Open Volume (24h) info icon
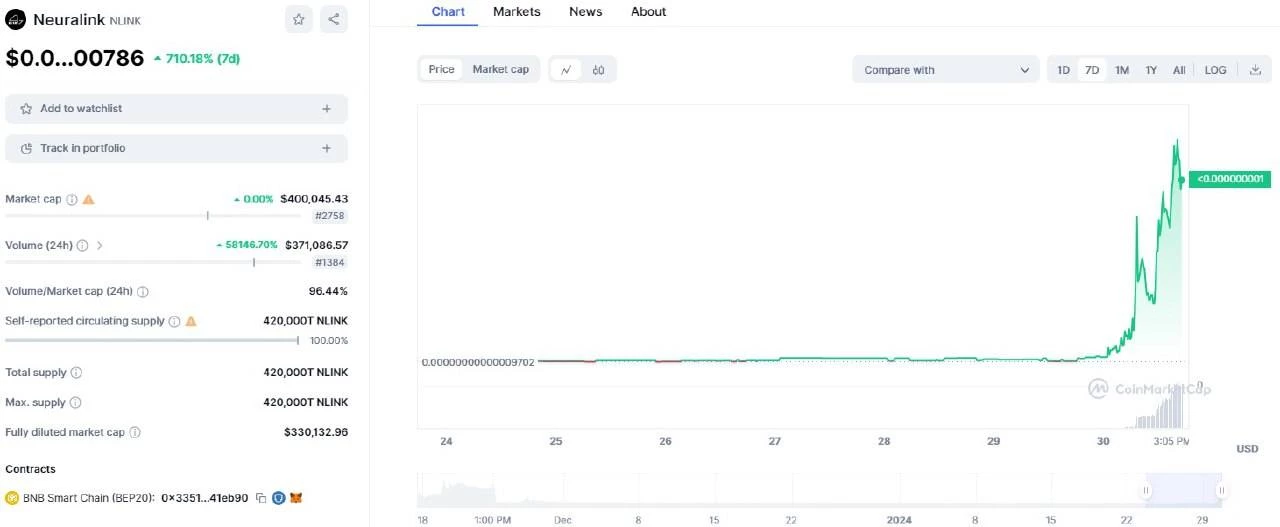Image resolution: width=1280 pixels, height=527 pixels. click(x=83, y=245)
